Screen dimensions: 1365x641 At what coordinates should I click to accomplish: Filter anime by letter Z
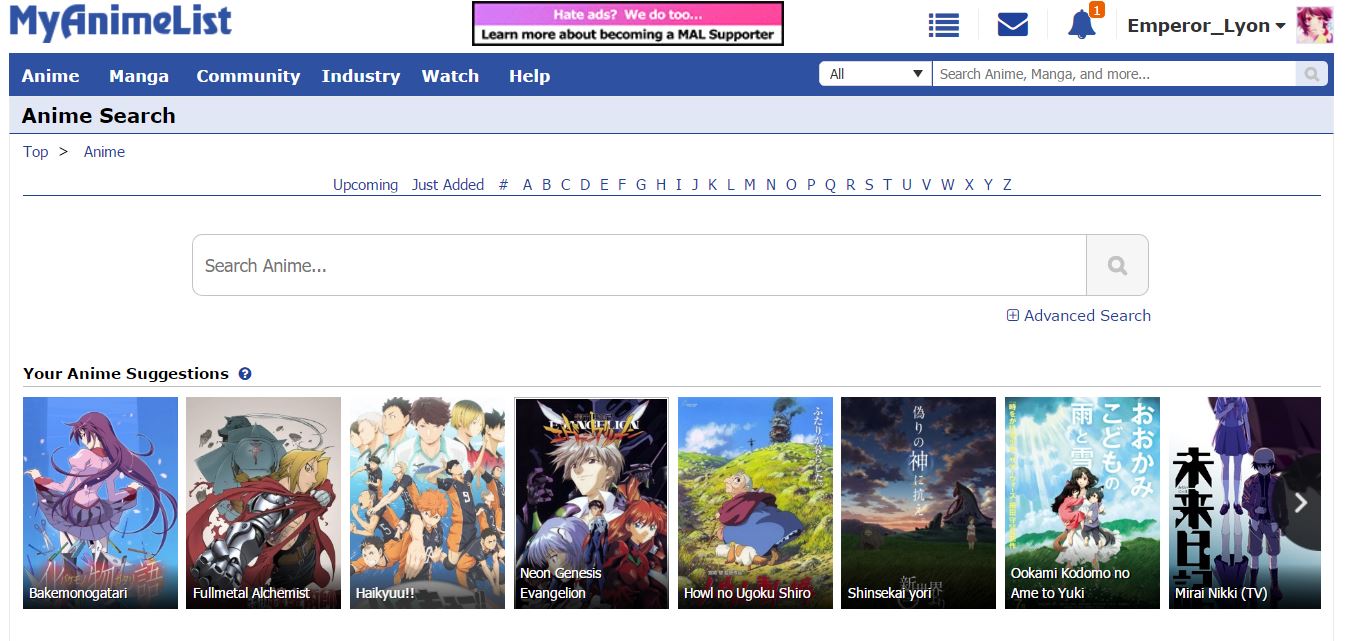click(x=1007, y=185)
